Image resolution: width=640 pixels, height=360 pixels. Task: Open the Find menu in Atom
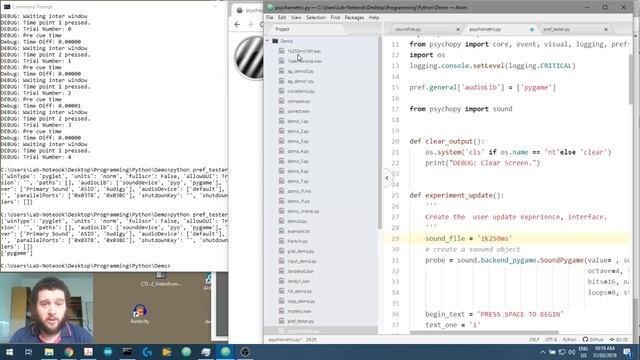(335, 18)
